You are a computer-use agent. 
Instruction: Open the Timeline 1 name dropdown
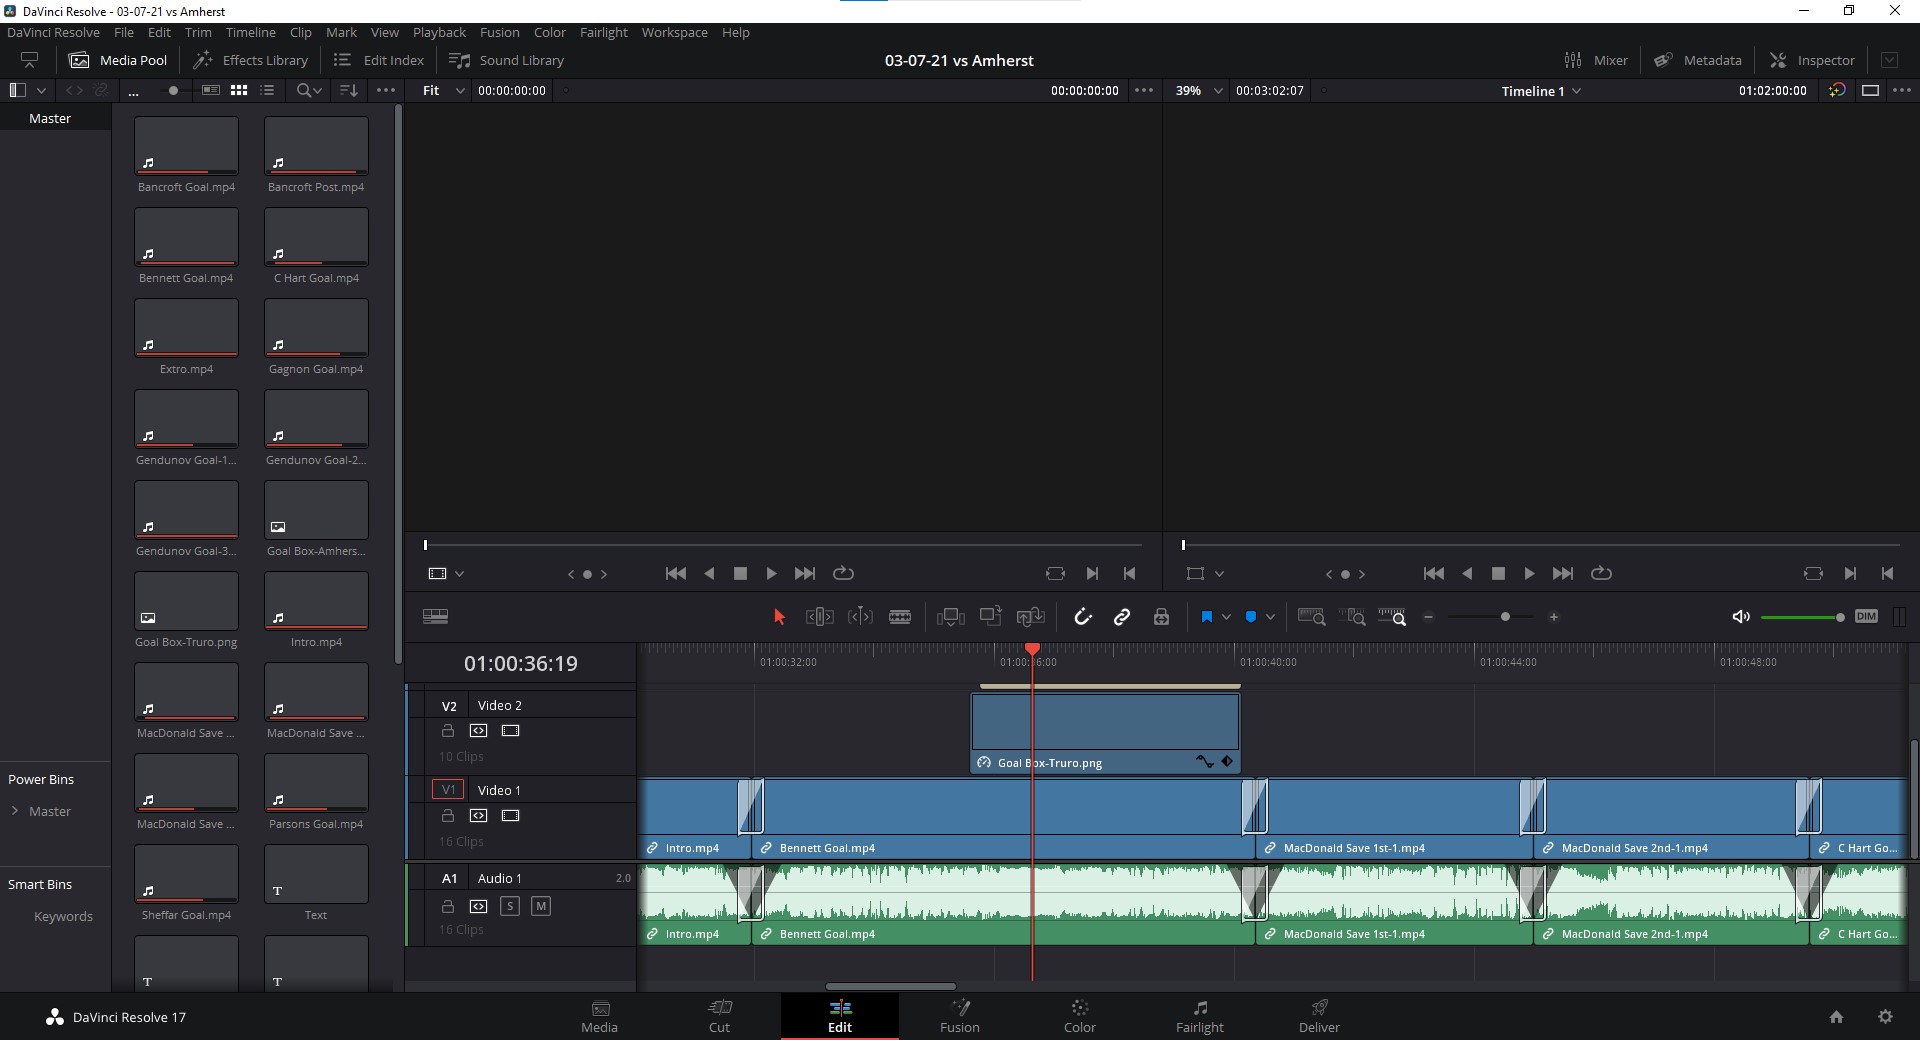(x=1541, y=91)
